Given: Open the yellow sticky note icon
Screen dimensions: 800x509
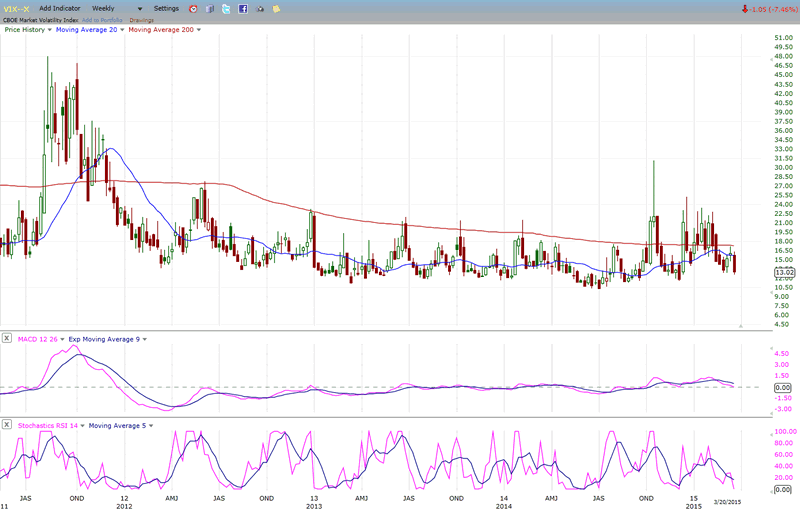Looking at the screenshot, I should (x=276, y=9).
